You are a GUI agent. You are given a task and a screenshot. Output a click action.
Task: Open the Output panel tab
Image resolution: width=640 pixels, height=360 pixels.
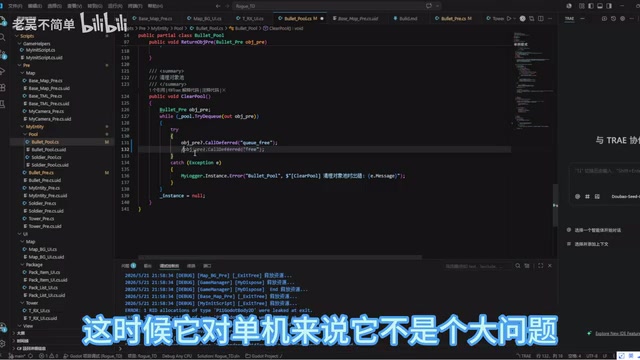tap(148, 266)
